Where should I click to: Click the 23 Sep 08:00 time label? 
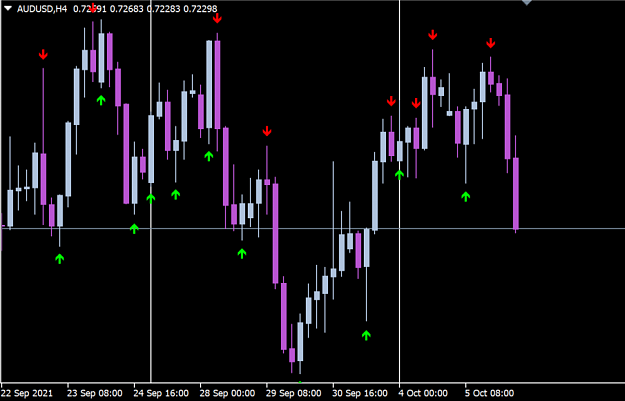pyautogui.click(x=95, y=393)
